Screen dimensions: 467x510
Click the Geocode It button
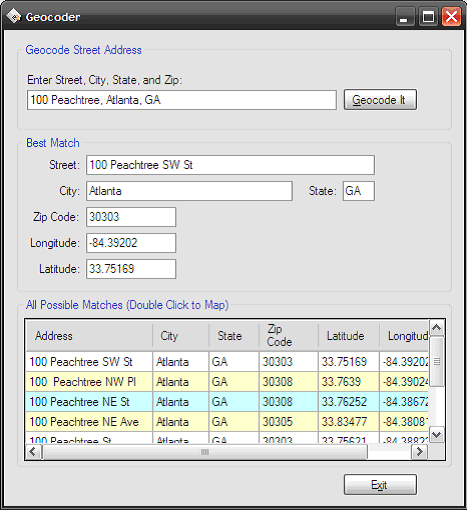pos(380,100)
